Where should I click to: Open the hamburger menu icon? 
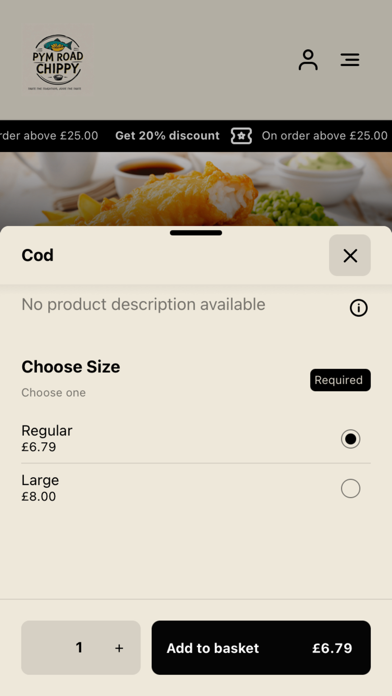(x=350, y=60)
